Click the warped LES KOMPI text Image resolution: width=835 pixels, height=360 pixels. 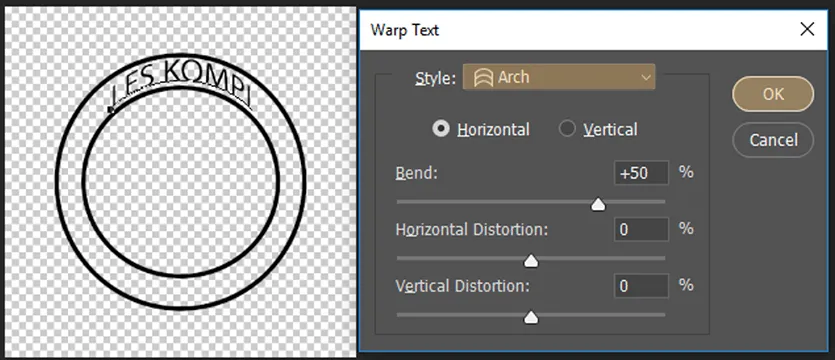(181, 85)
